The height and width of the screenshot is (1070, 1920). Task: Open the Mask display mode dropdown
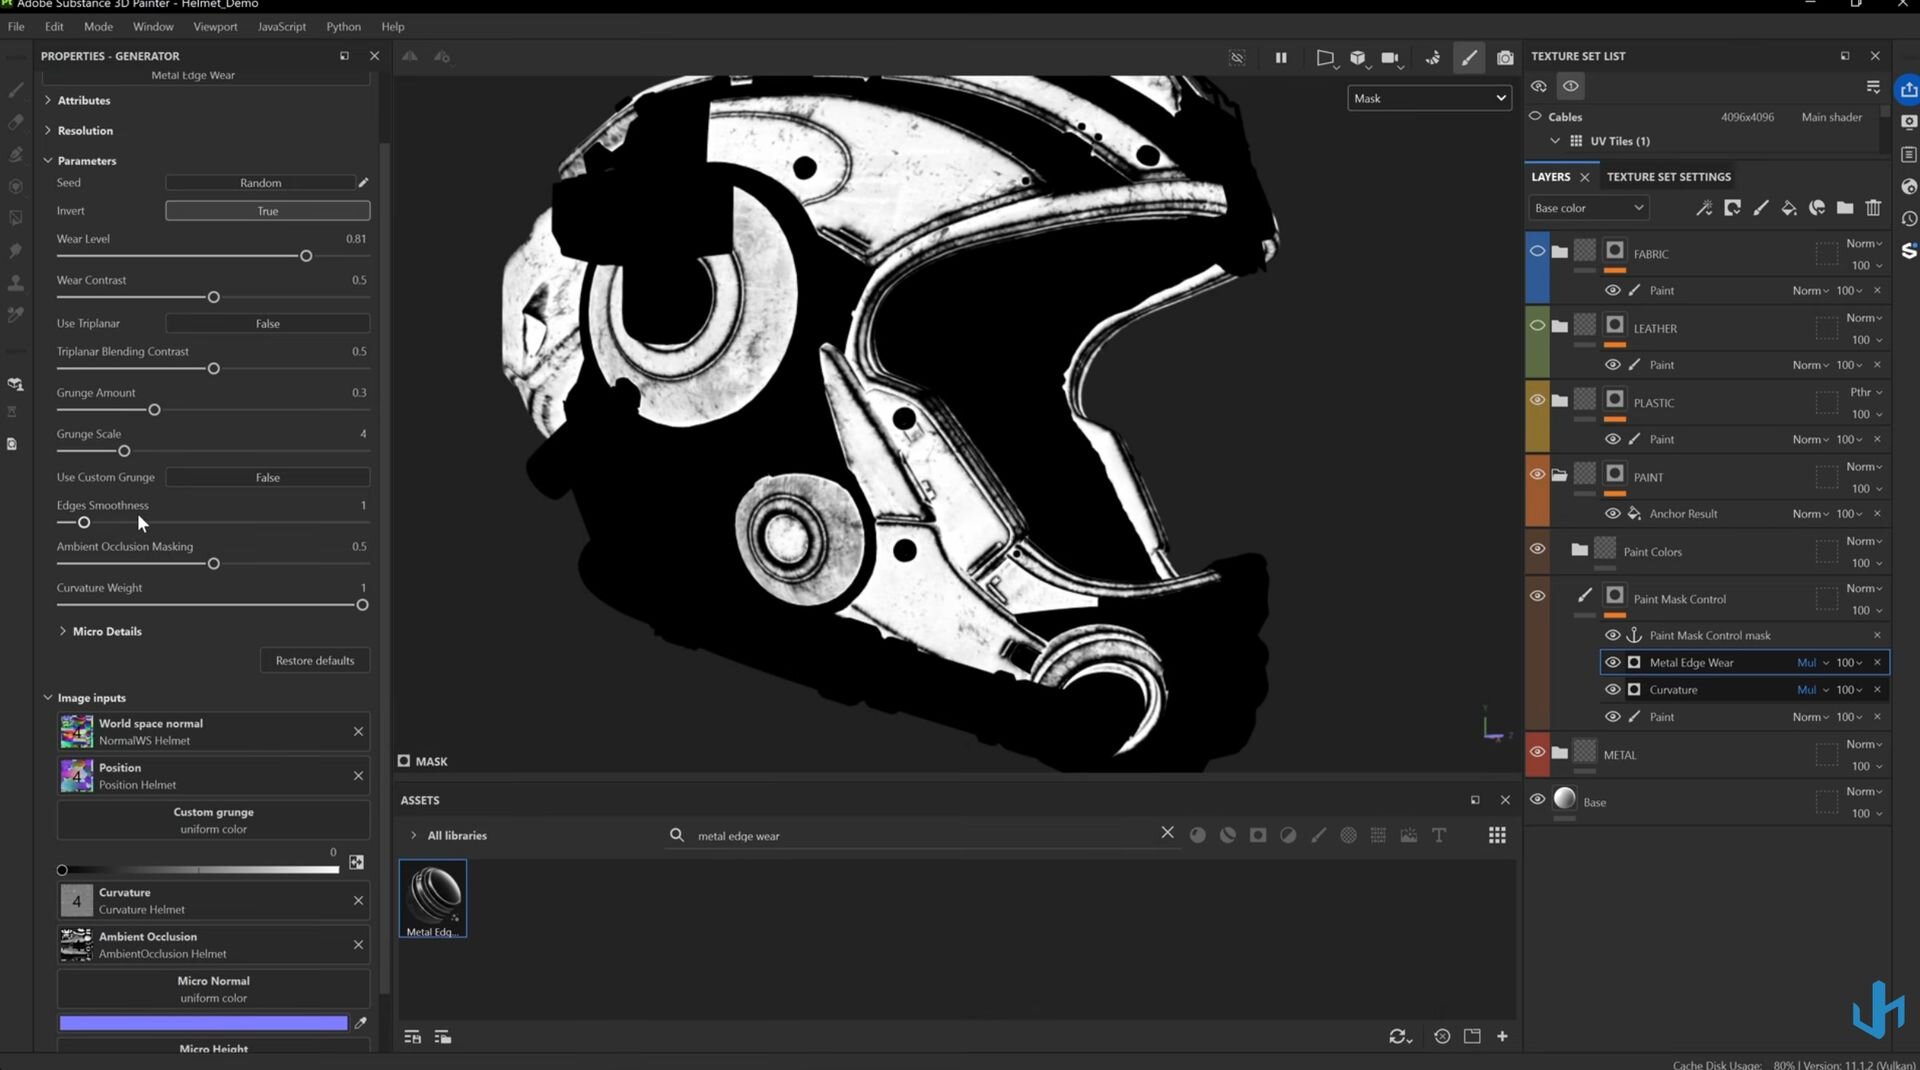(1429, 98)
